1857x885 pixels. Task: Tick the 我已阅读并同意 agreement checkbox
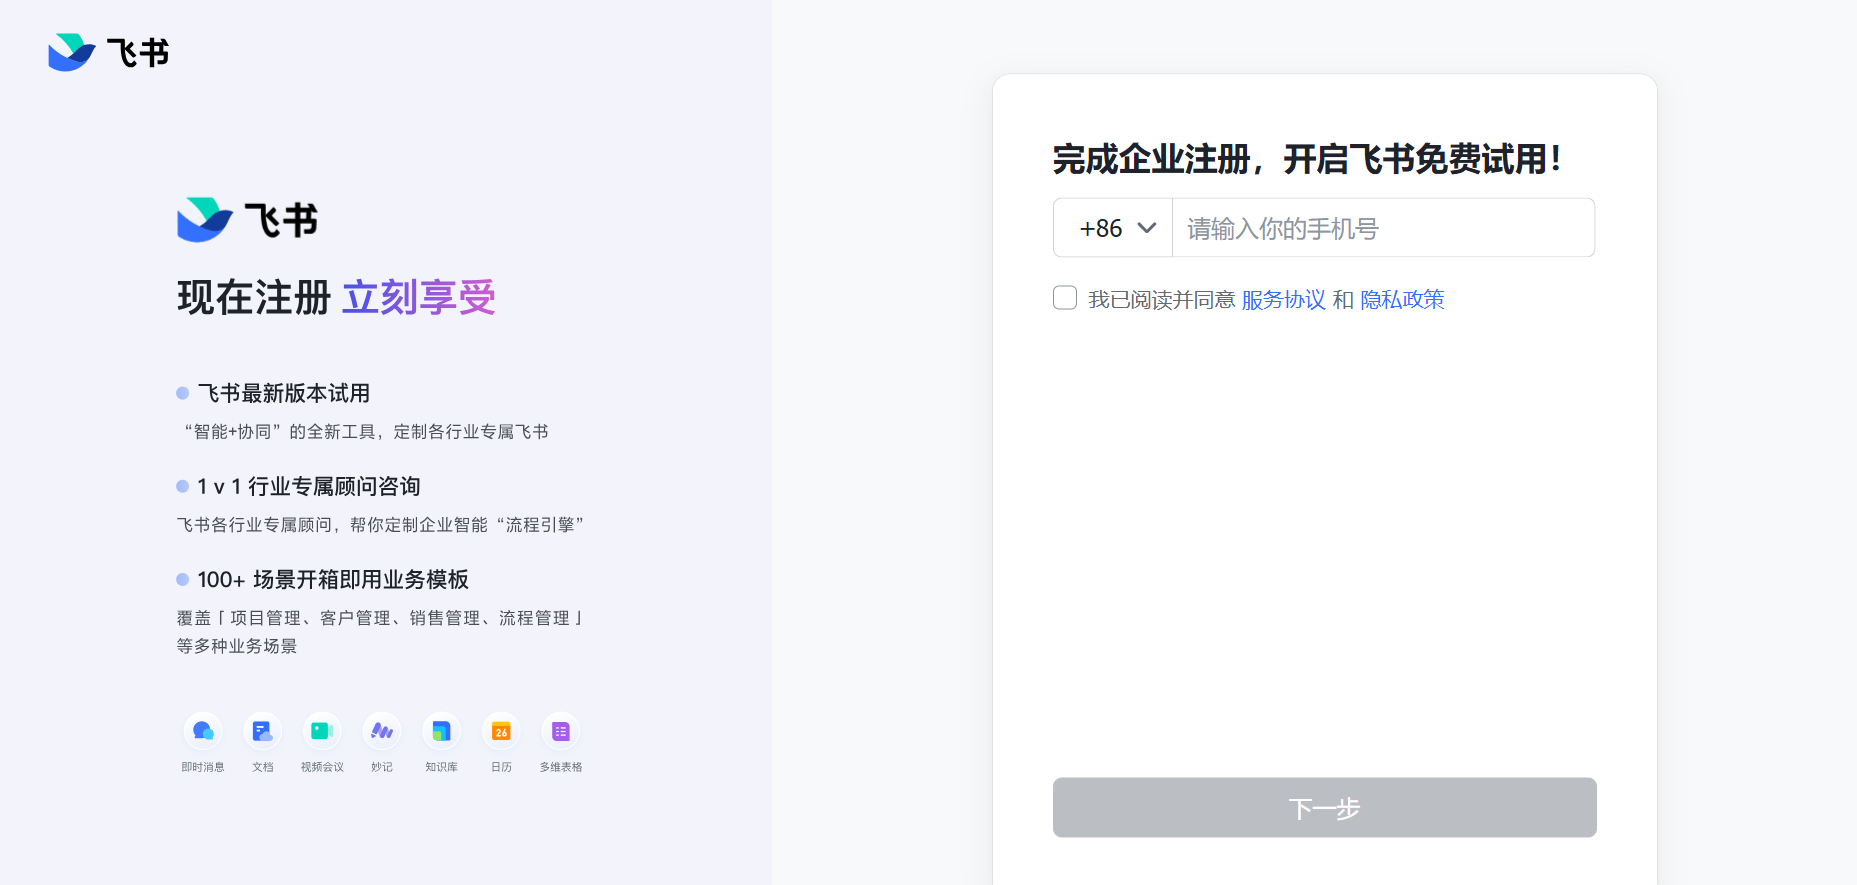click(1065, 298)
